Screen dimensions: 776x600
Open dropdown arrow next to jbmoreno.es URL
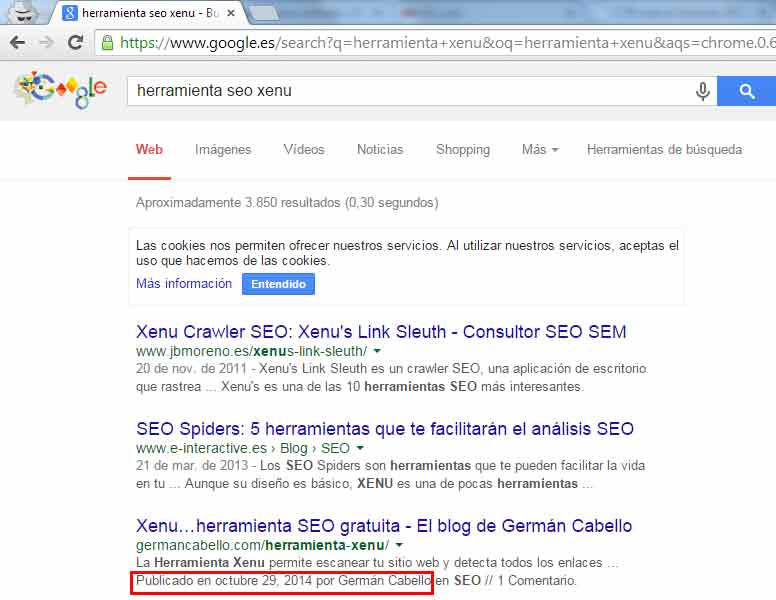click(x=377, y=352)
